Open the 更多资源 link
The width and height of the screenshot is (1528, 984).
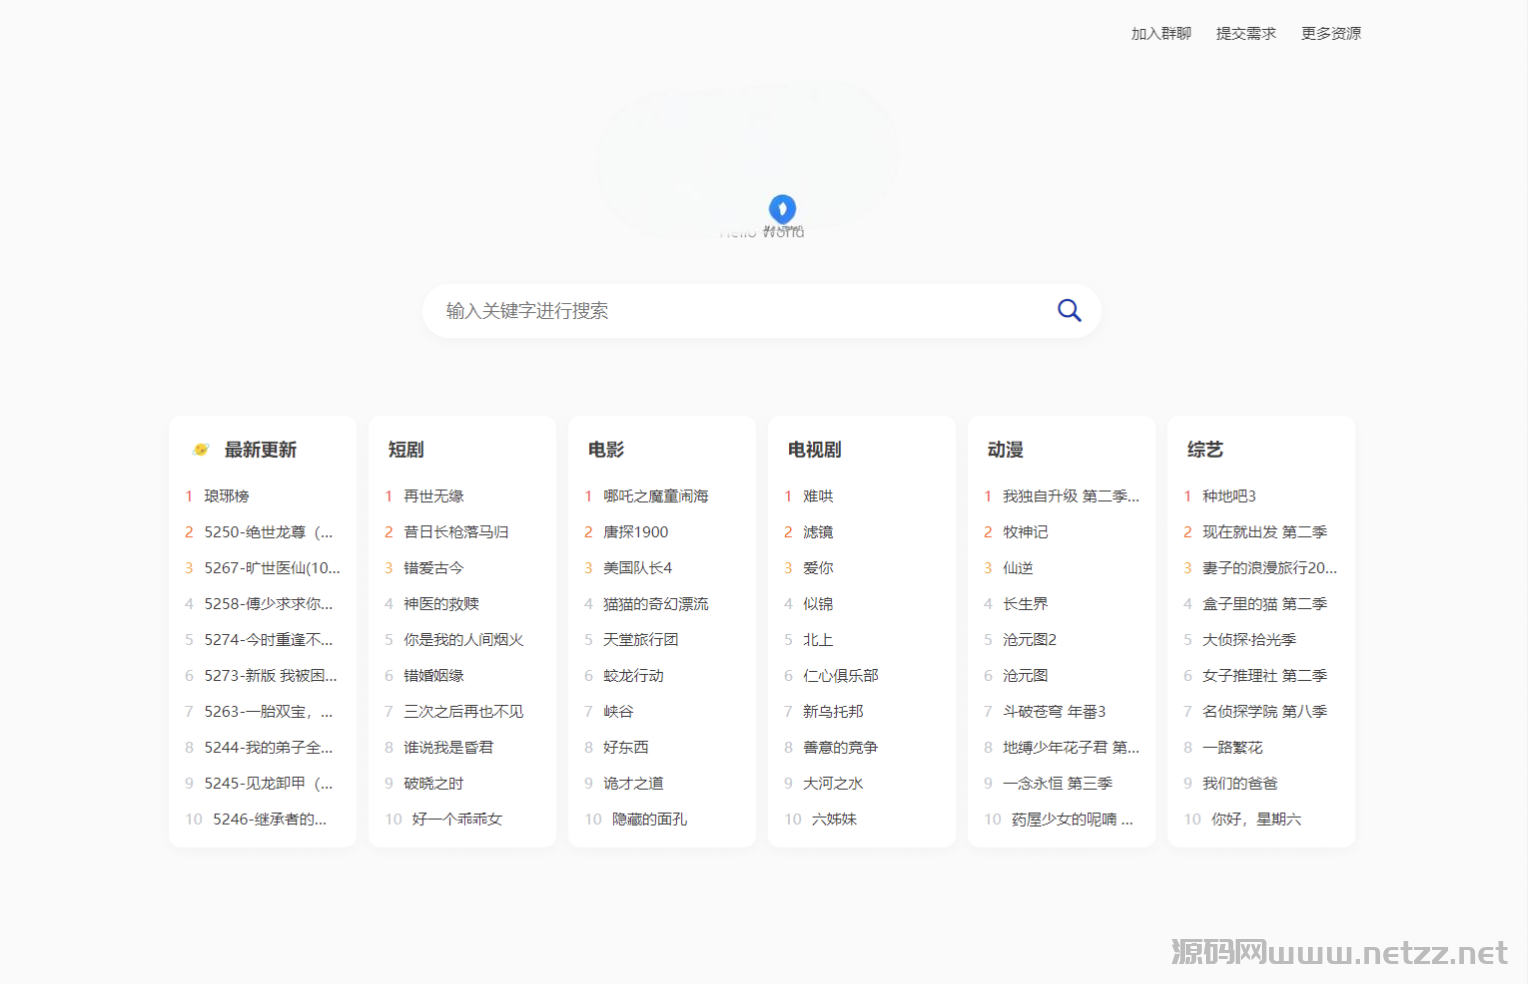click(1331, 34)
